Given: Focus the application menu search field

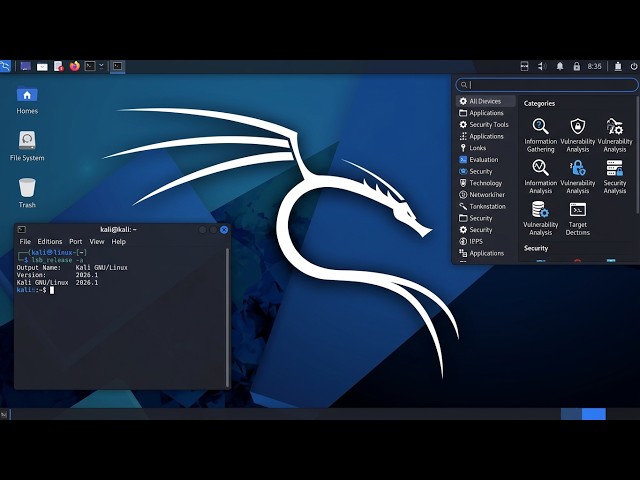Looking at the screenshot, I should tap(547, 85).
